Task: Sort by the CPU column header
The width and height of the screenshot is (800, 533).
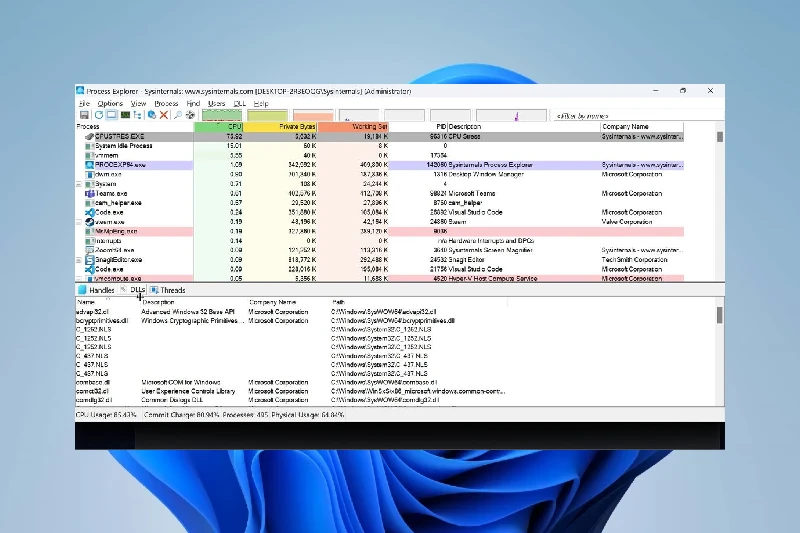Action: 218,126
